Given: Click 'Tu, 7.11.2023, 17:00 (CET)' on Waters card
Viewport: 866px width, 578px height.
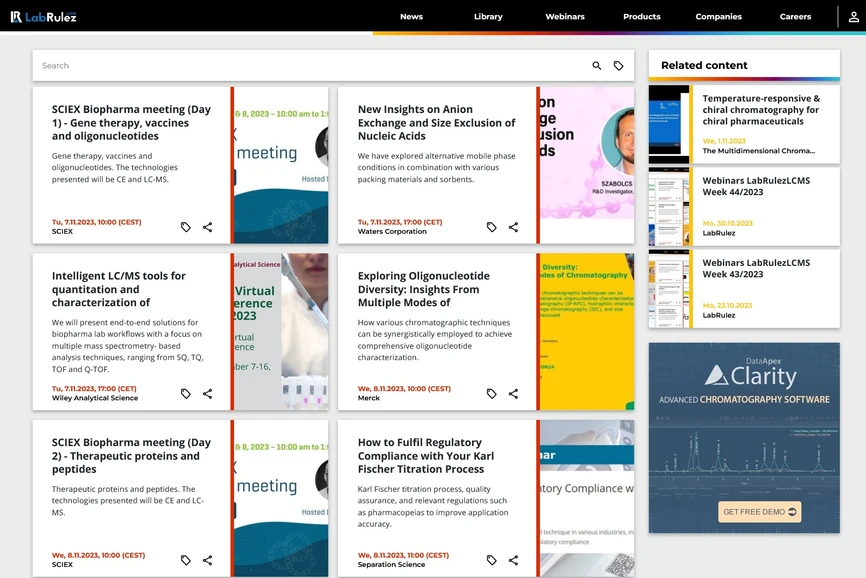Looking at the screenshot, I should [x=400, y=222].
